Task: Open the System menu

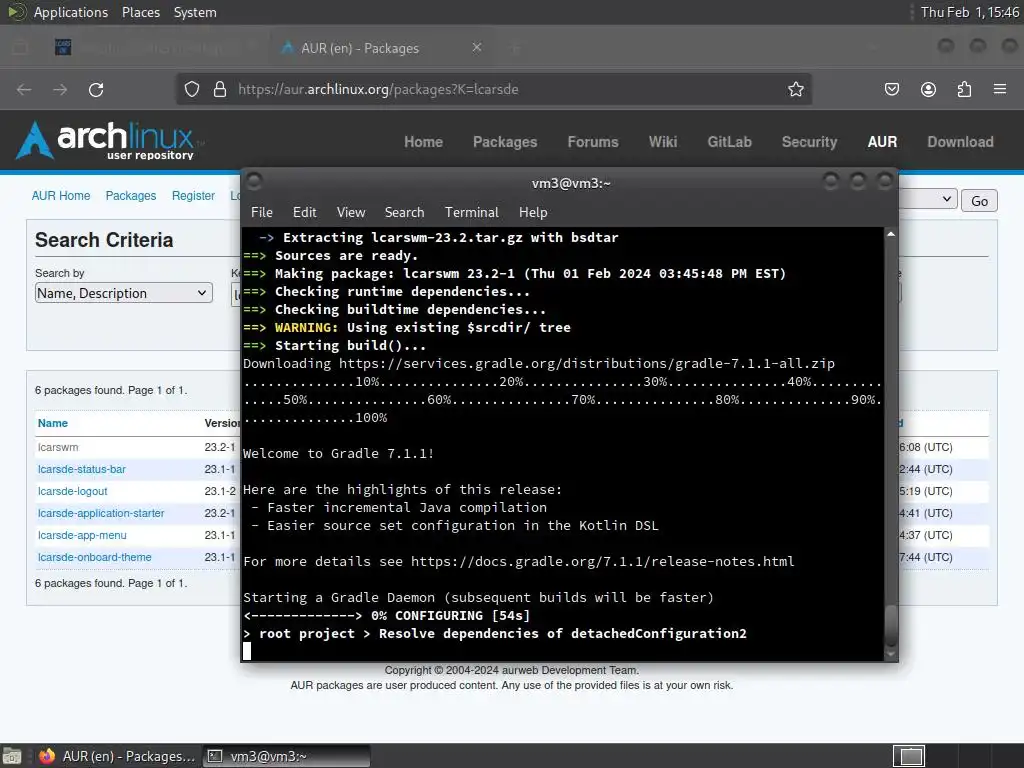Action: point(195,12)
